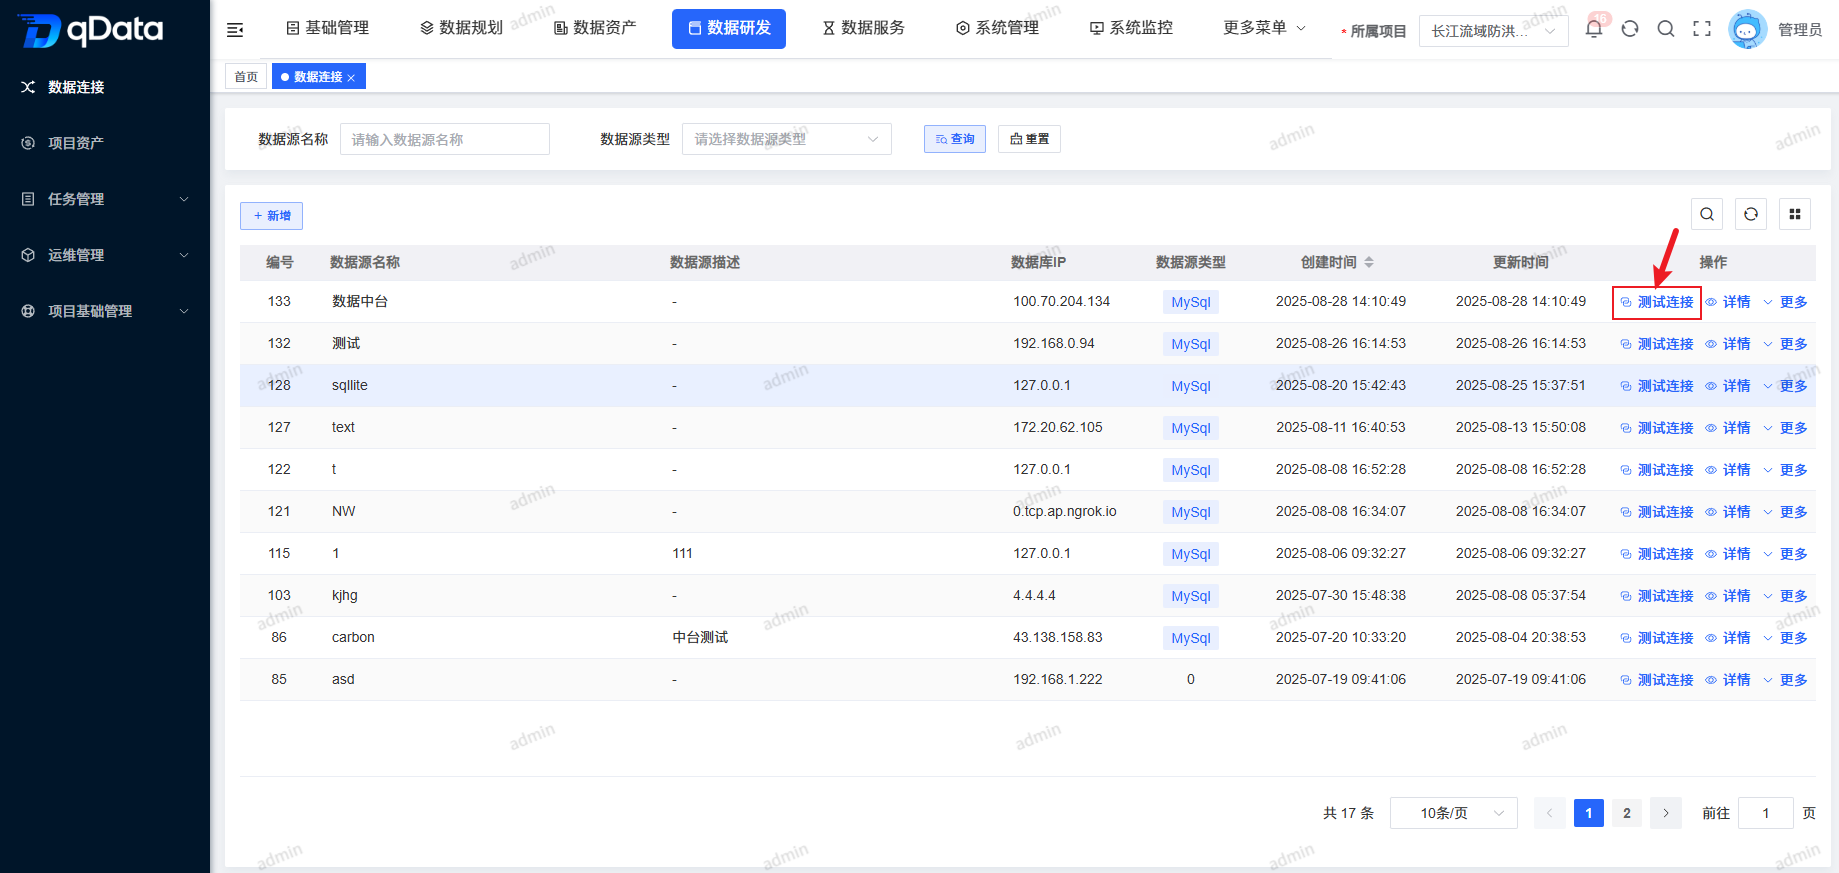Image resolution: width=1839 pixels, height=873 pixels.
Task: Open column settings grid icon
Action: point(1795,214)
